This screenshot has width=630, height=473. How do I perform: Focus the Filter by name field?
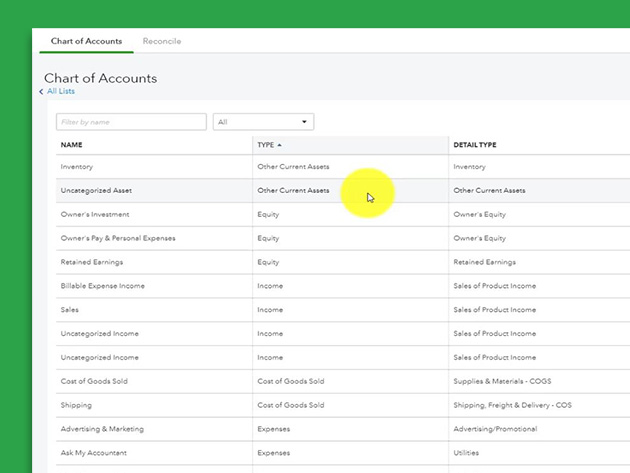pos(131,122)
